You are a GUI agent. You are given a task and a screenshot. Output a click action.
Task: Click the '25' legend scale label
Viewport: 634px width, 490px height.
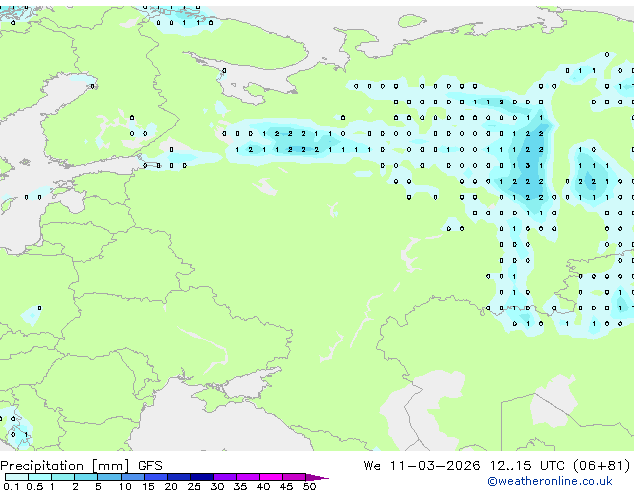pyautogui.click(x=194, y=486)
